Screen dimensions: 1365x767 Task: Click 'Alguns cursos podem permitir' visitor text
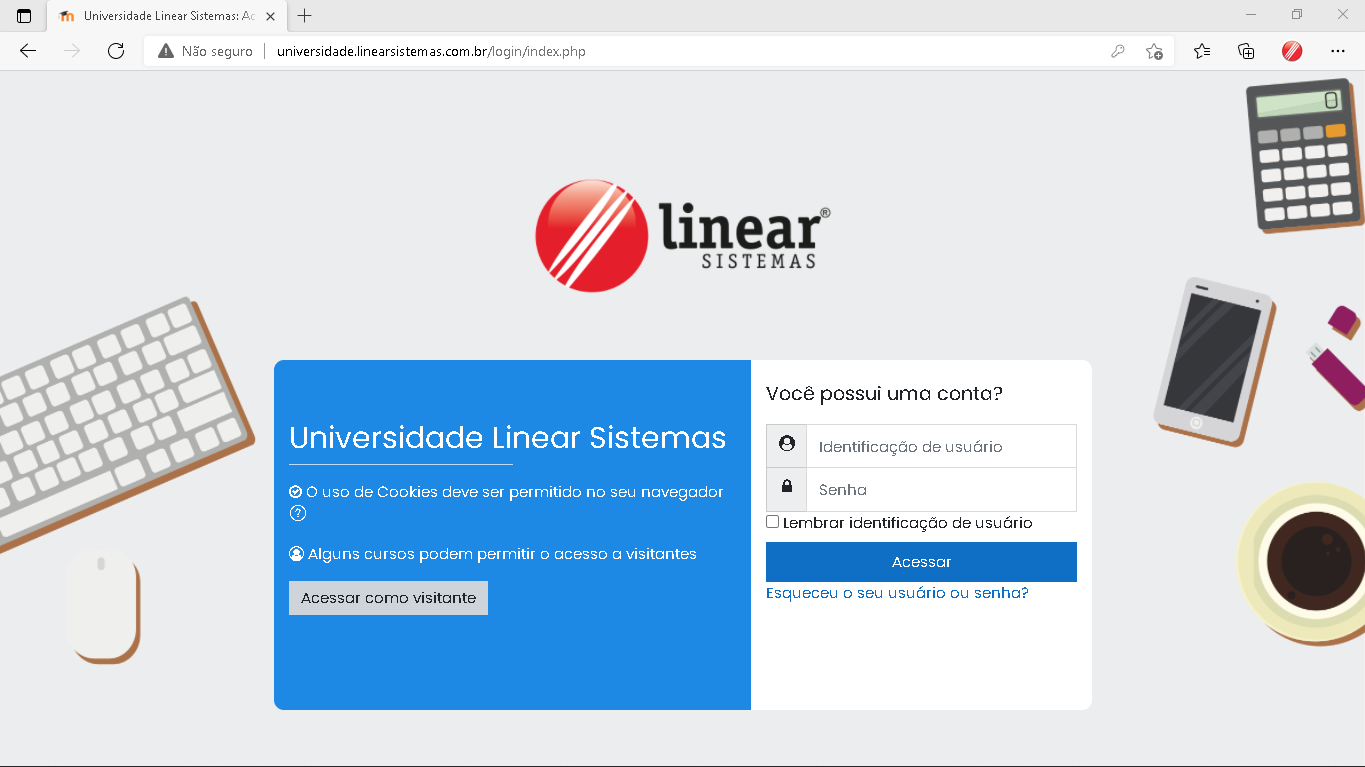[502, 554]
